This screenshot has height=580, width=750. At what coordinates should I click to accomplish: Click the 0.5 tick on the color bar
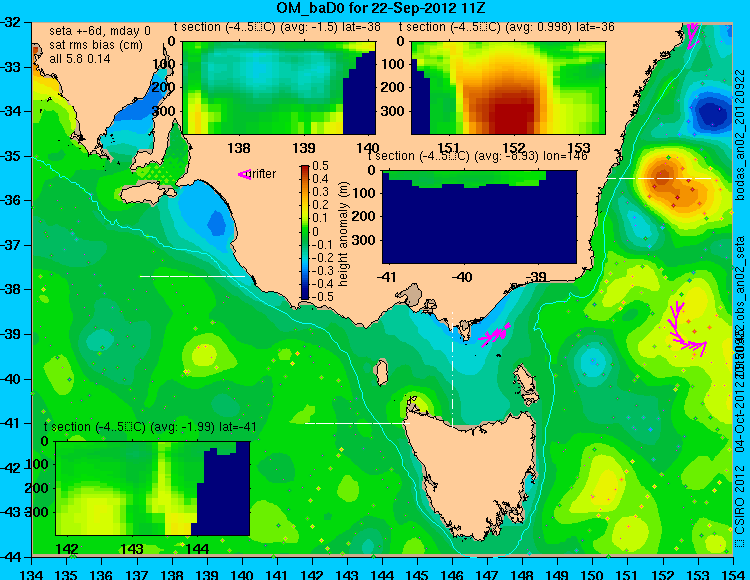pos(320,166)
